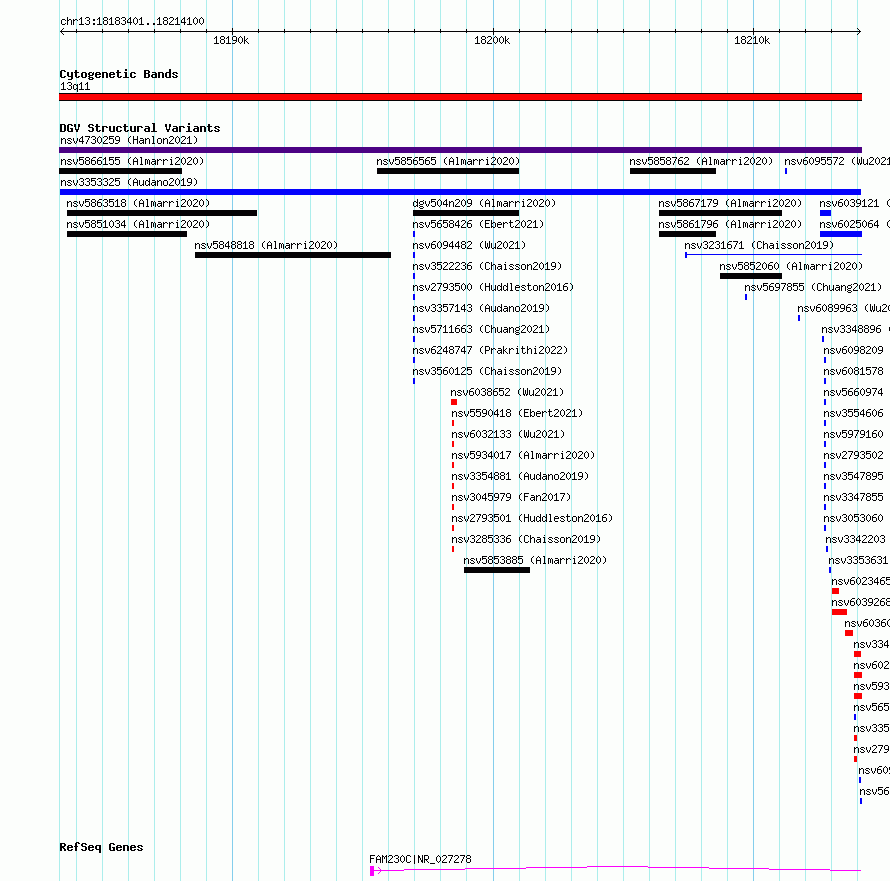Open nsv5711663 (Chuang2021) variant
The image size is (890, 881).
[481, 329]
